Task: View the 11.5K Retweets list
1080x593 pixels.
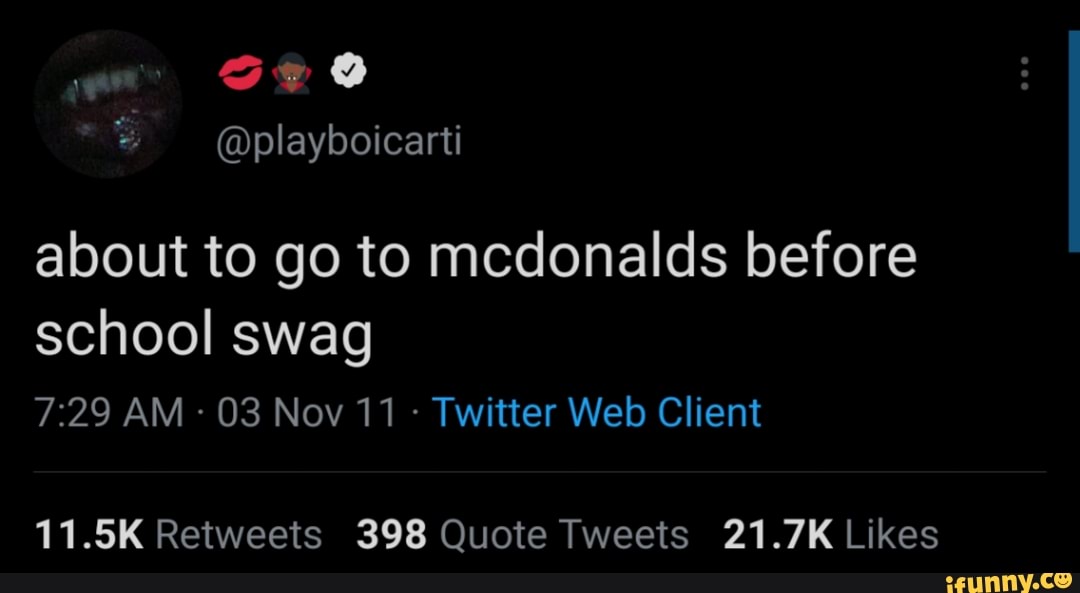Action: tap(177, 533)
